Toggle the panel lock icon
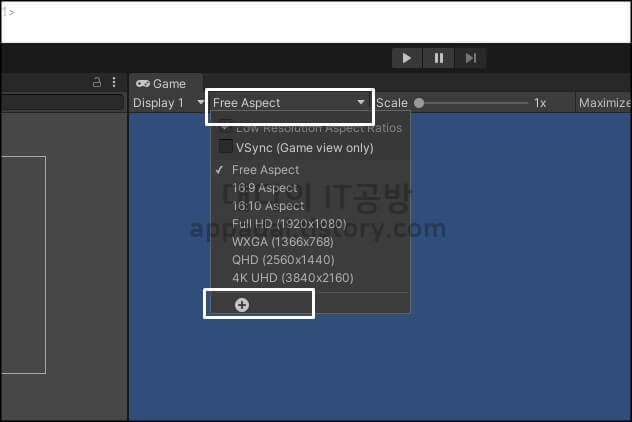Image resolution: width=632 pixels, height=422 pixels. (x=97, y=82)
